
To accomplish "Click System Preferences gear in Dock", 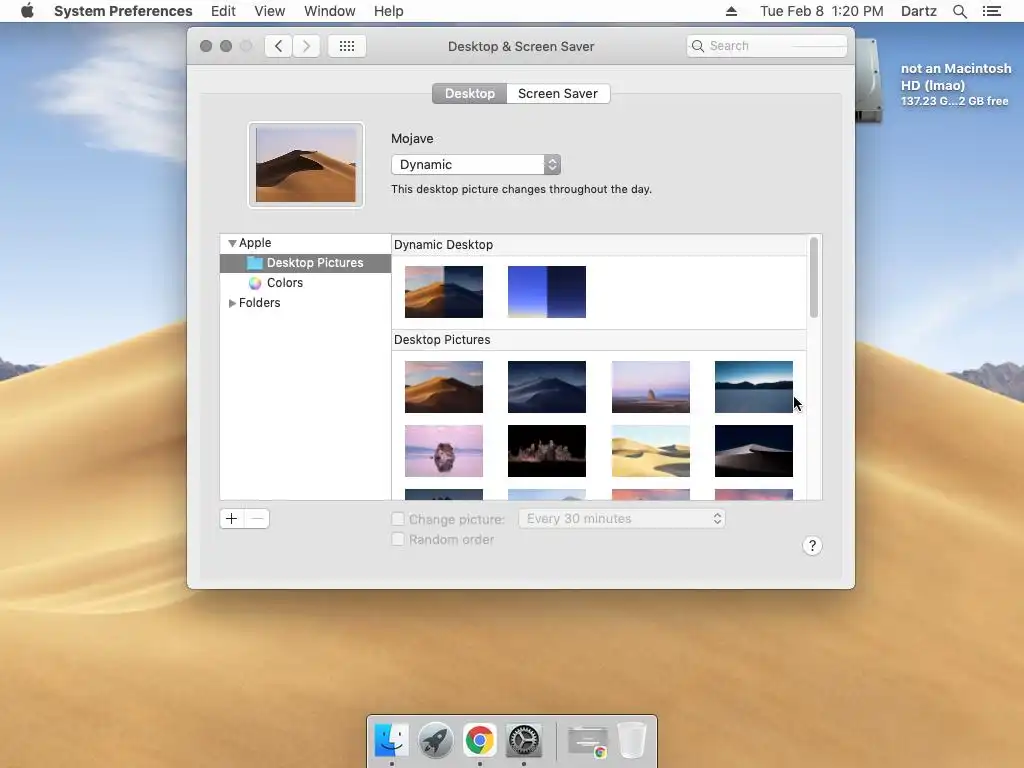I will [524, 740].
